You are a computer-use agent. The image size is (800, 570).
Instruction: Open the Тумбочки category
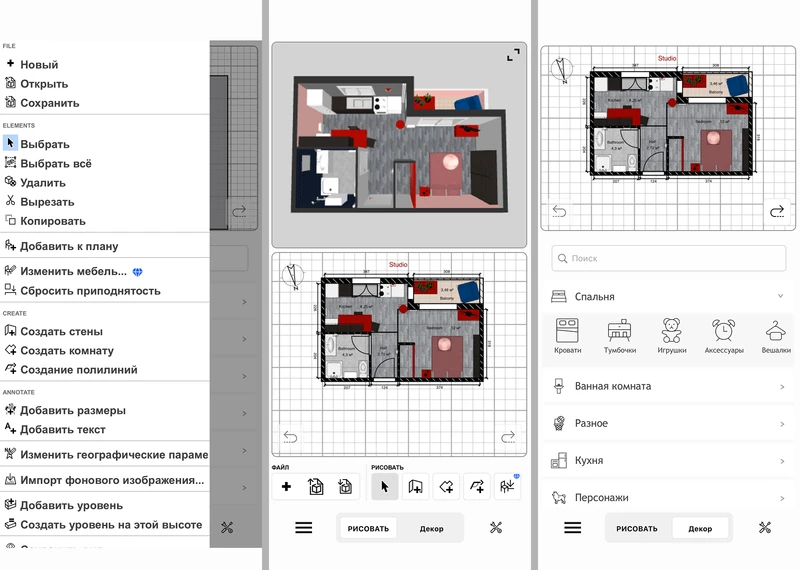point(620,336)
